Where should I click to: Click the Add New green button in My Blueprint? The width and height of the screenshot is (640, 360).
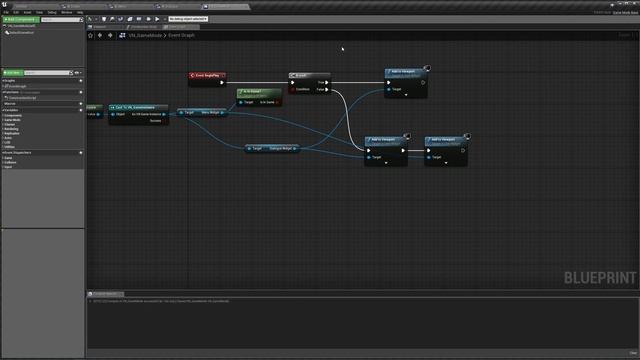13,73
